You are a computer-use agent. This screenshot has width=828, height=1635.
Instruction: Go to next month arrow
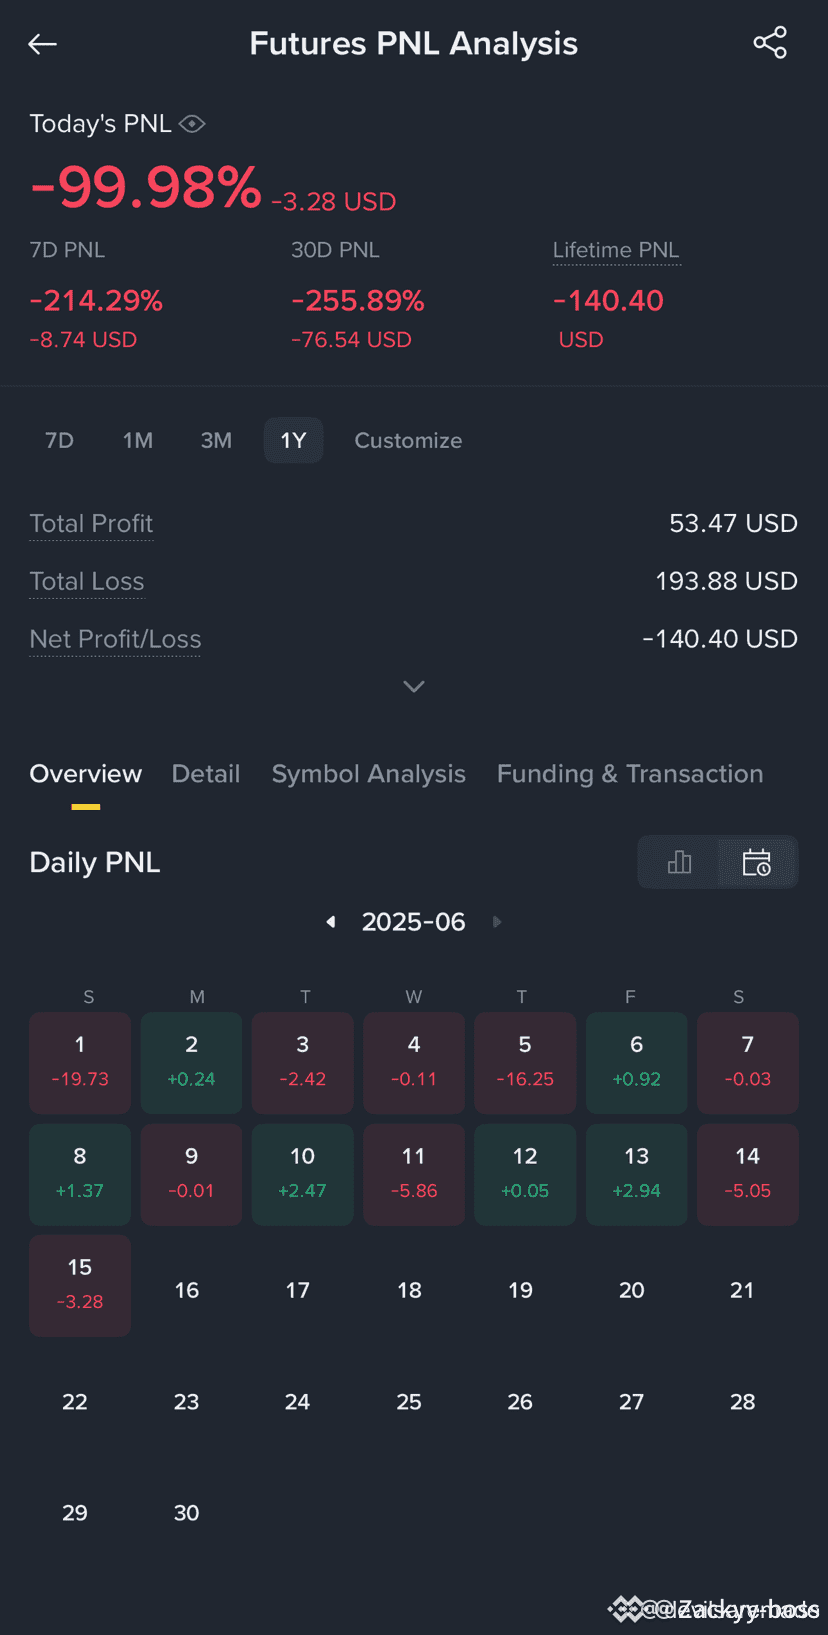(x=497, y=922)
